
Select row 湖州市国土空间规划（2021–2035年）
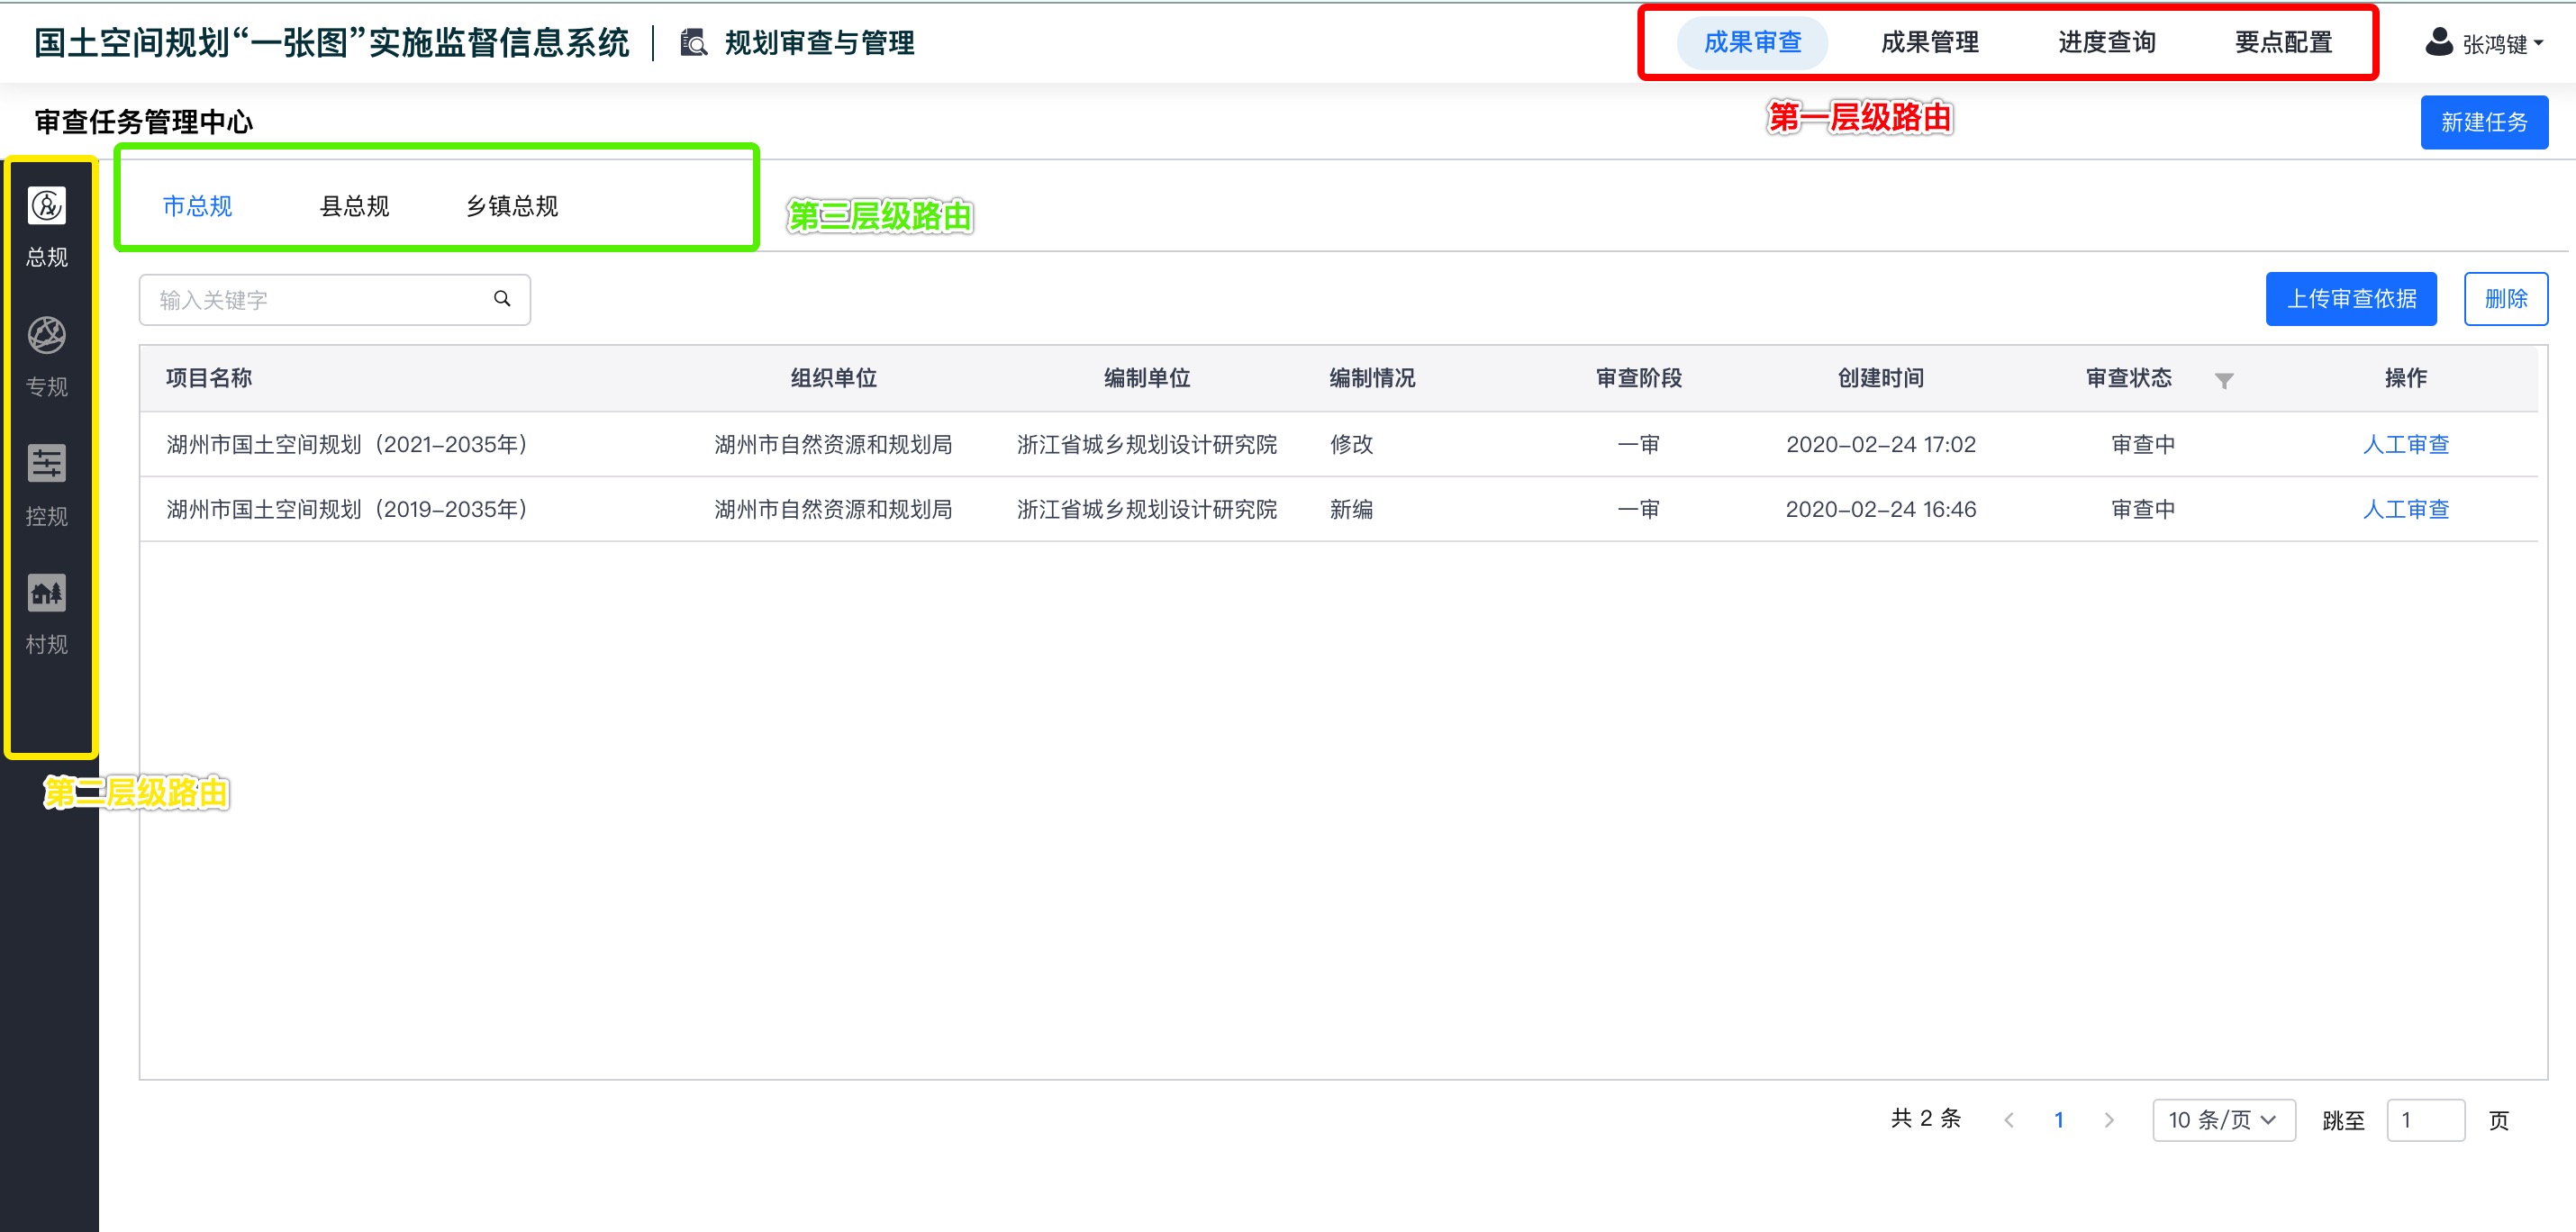coord(1339,444)
